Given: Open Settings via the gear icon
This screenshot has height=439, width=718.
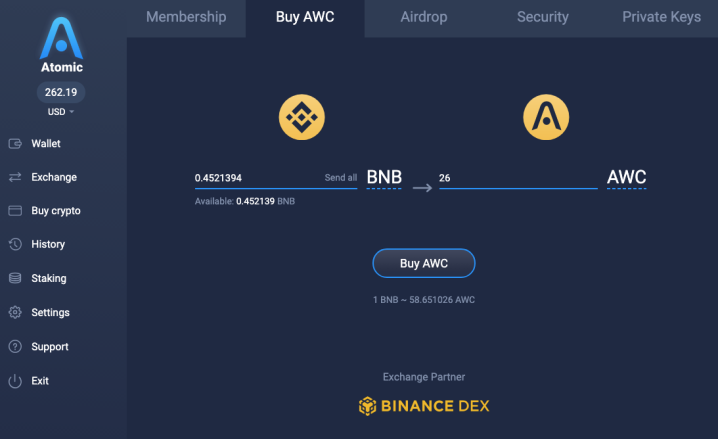Looking at the screenshot, I should coord(15,312).
